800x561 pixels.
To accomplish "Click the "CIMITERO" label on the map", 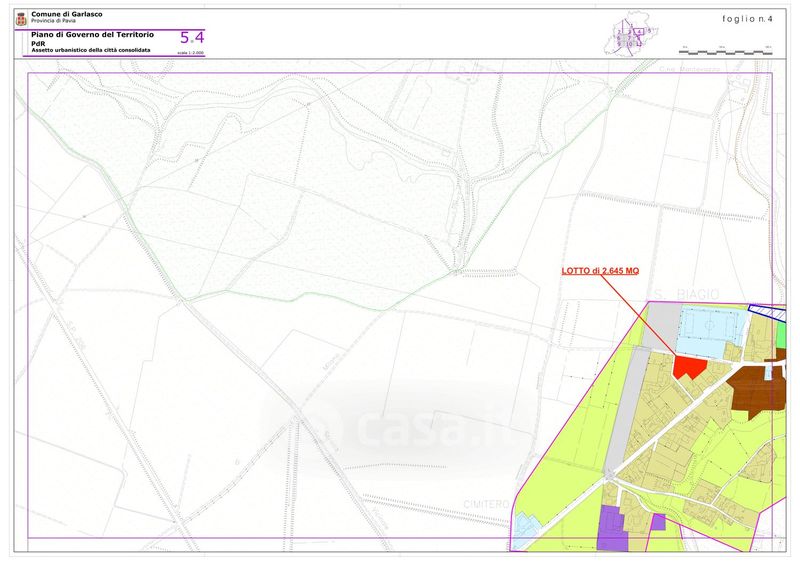I will pyautogui.click(x=487, y=503).
